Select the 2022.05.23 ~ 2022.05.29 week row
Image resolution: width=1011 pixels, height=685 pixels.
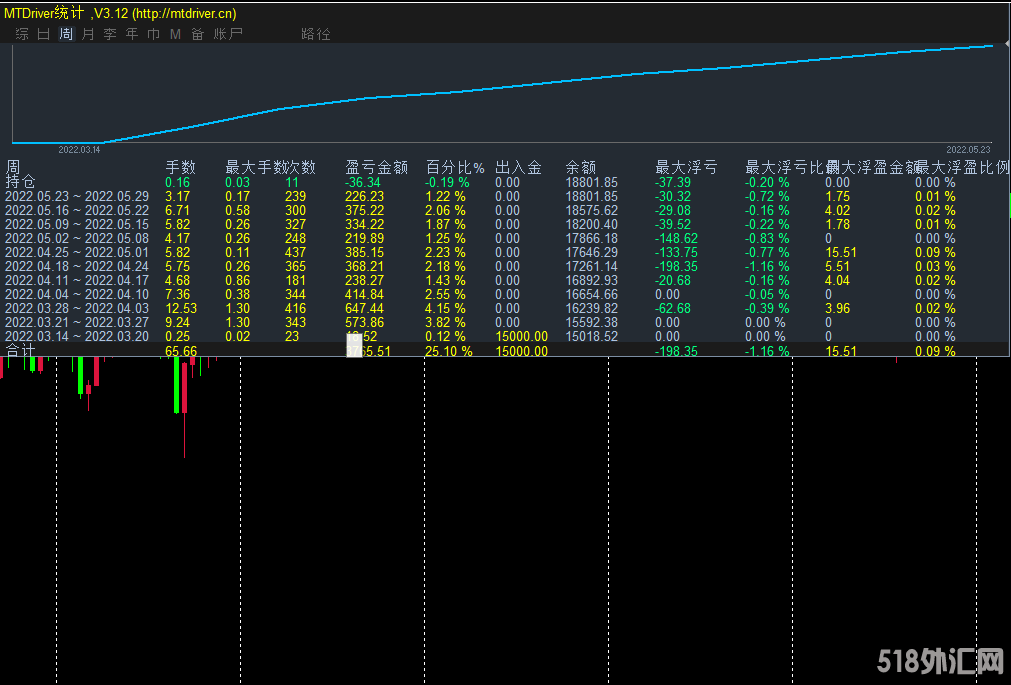[77, 197]
